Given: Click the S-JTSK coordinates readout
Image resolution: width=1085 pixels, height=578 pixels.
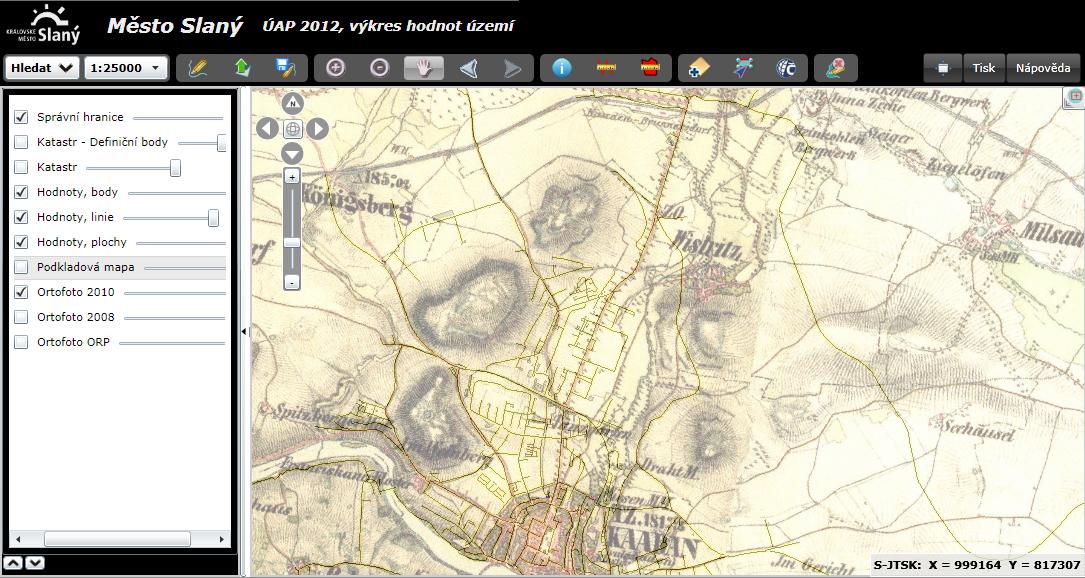Looking at the screenshot, I should [x=976, y=565].
